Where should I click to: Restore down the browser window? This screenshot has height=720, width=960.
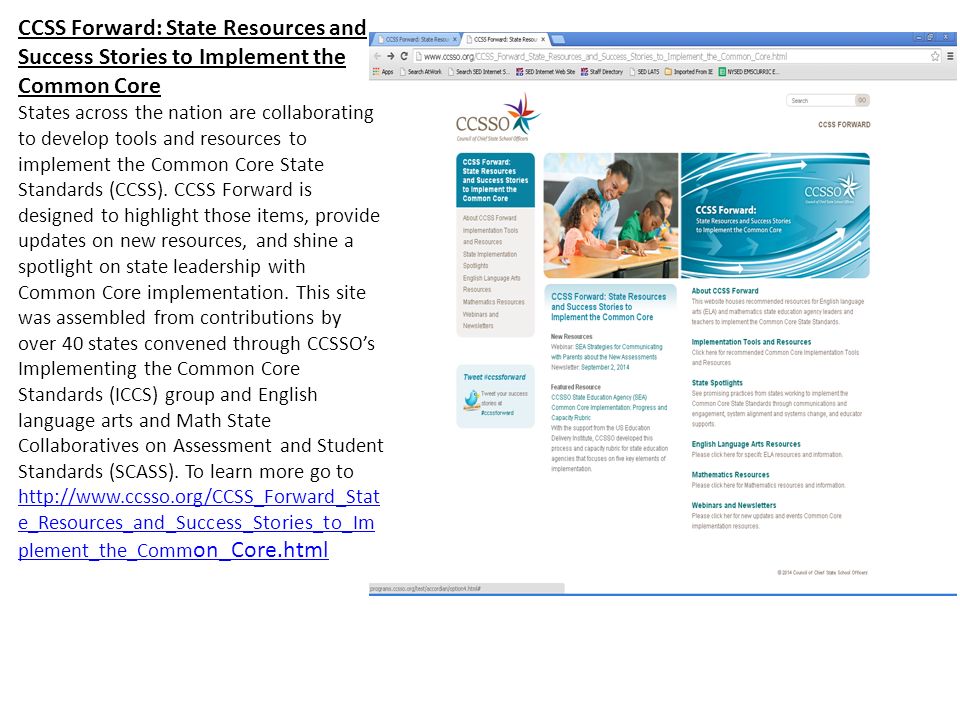point(931,37)
